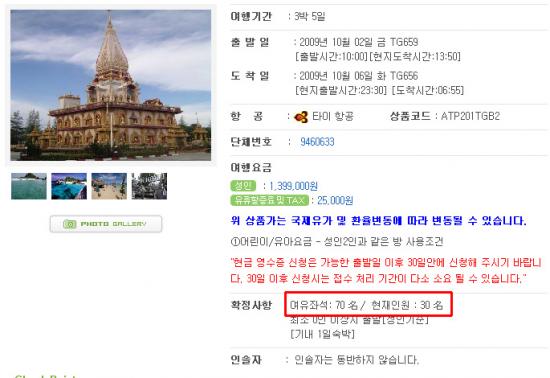Click the blue price fluctuation notice
The image size is (550, 378).
point(378,221)
